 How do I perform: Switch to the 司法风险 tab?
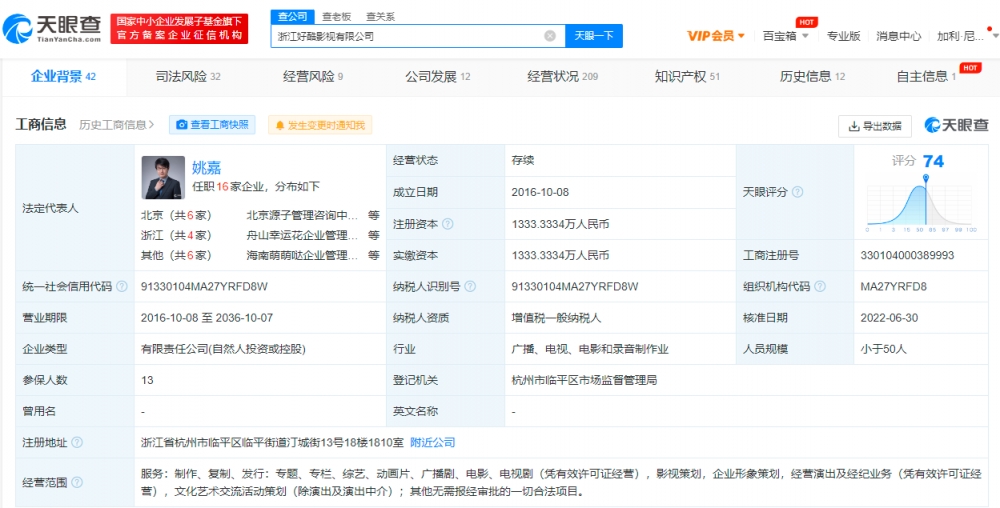[x=188, y=77]
